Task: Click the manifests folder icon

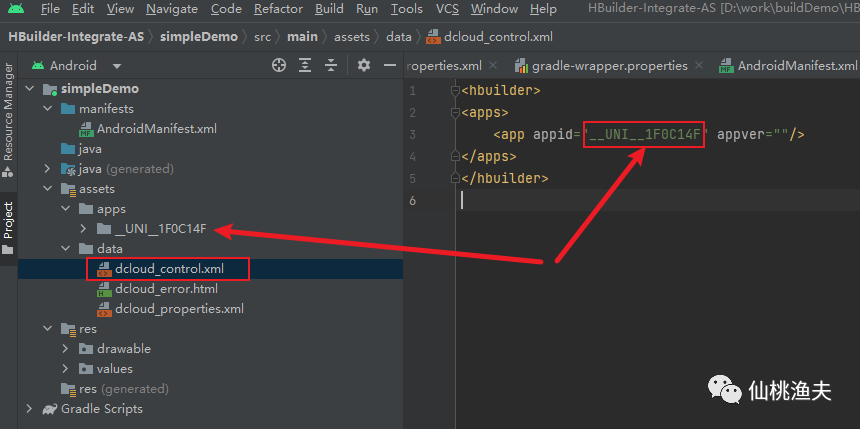Action: click(68, 109)
